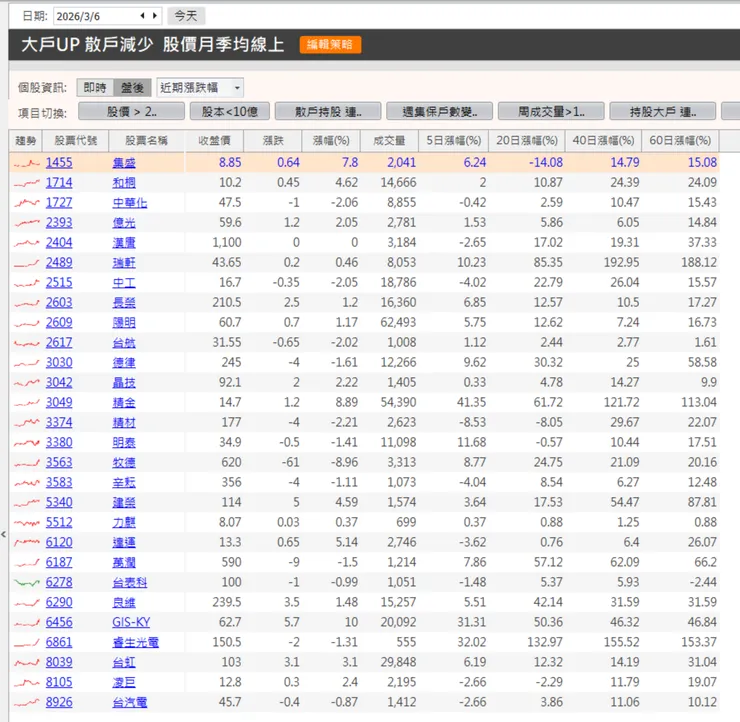The height and width of the screenshot is (722, 740).
Task: Sort by 成交量 column header
Action: pyautogui.click(x=389, y=141)
